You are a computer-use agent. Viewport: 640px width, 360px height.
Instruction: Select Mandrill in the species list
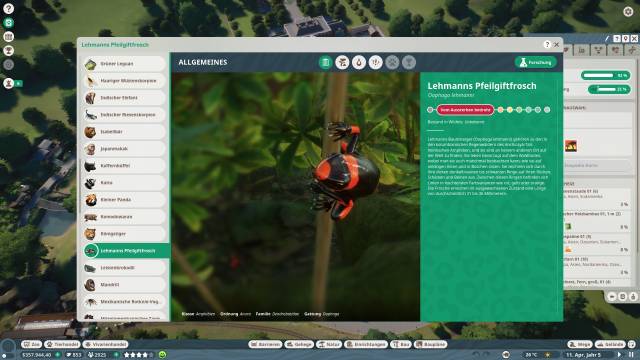tap(124, 285)
